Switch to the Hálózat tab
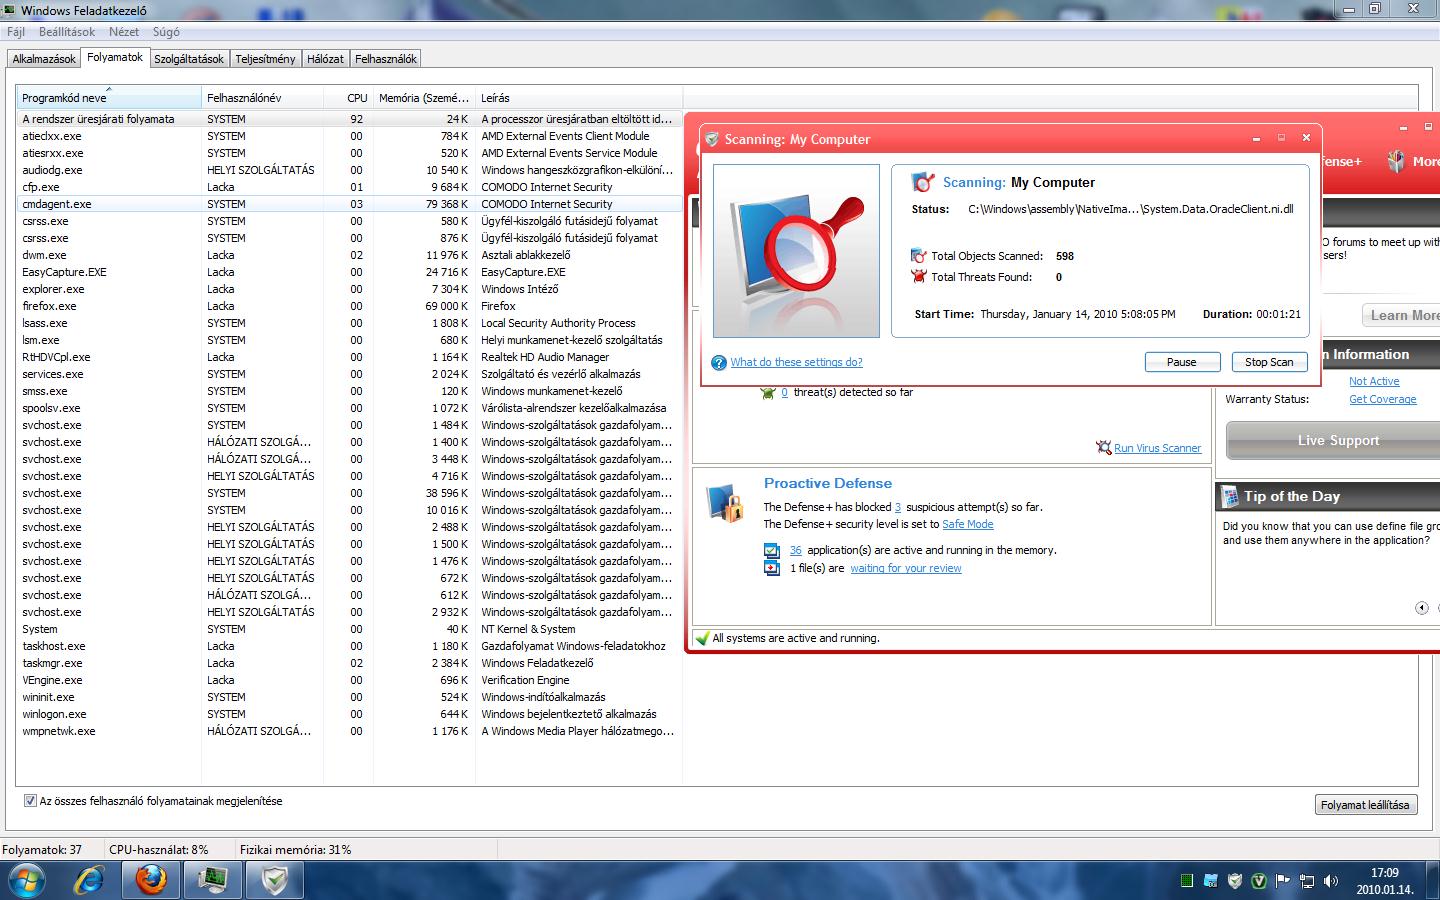 (x=325, y=59)
